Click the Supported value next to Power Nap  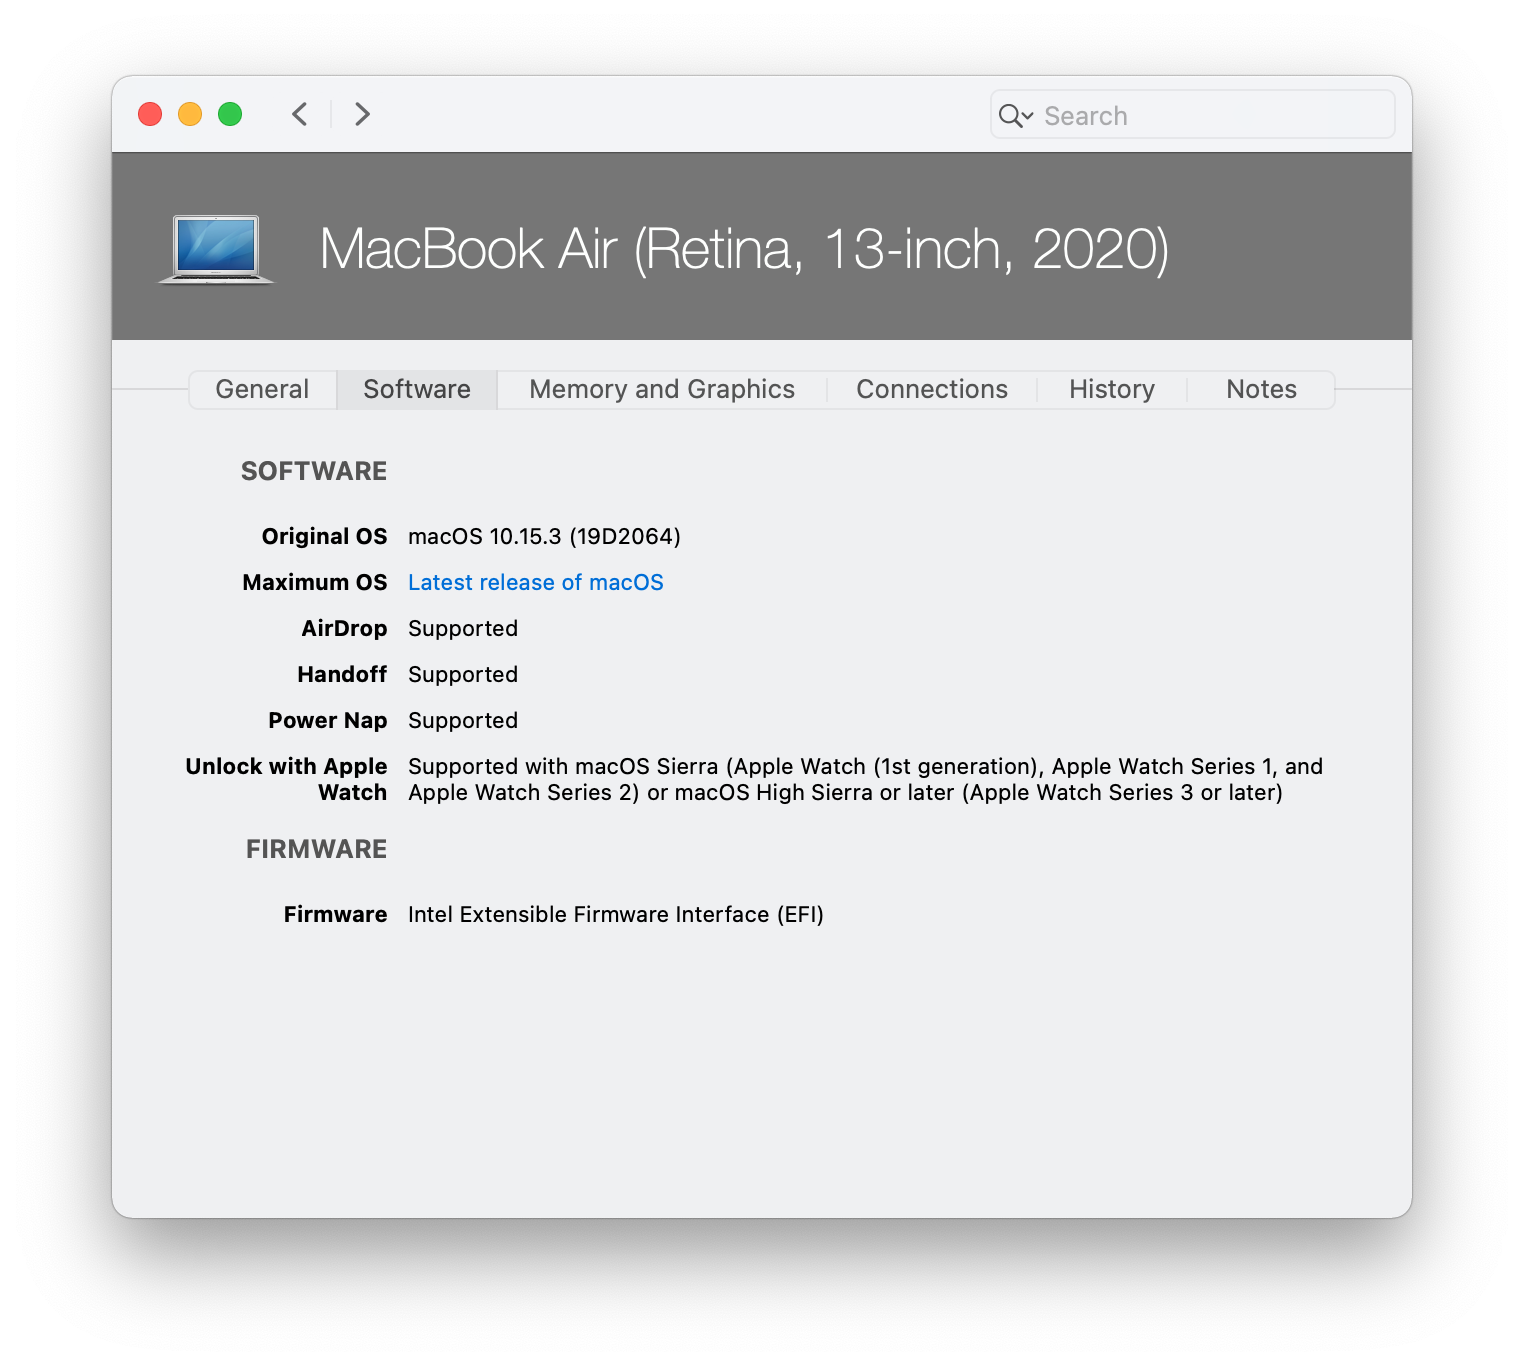point(463,720)
